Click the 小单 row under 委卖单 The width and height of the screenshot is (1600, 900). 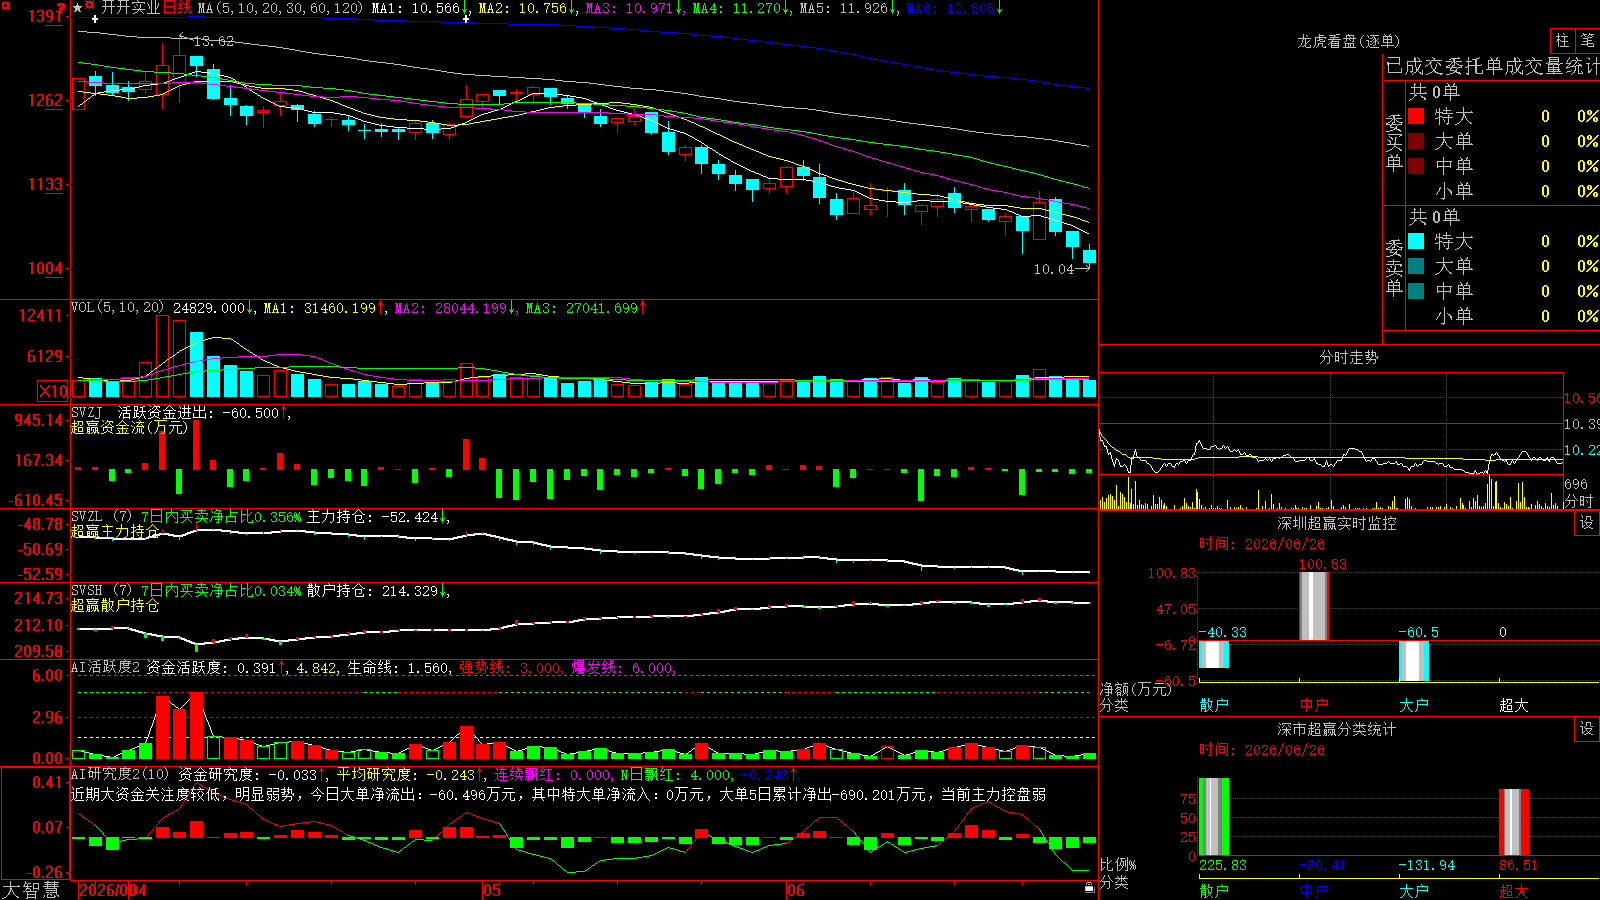[1504, 316]
